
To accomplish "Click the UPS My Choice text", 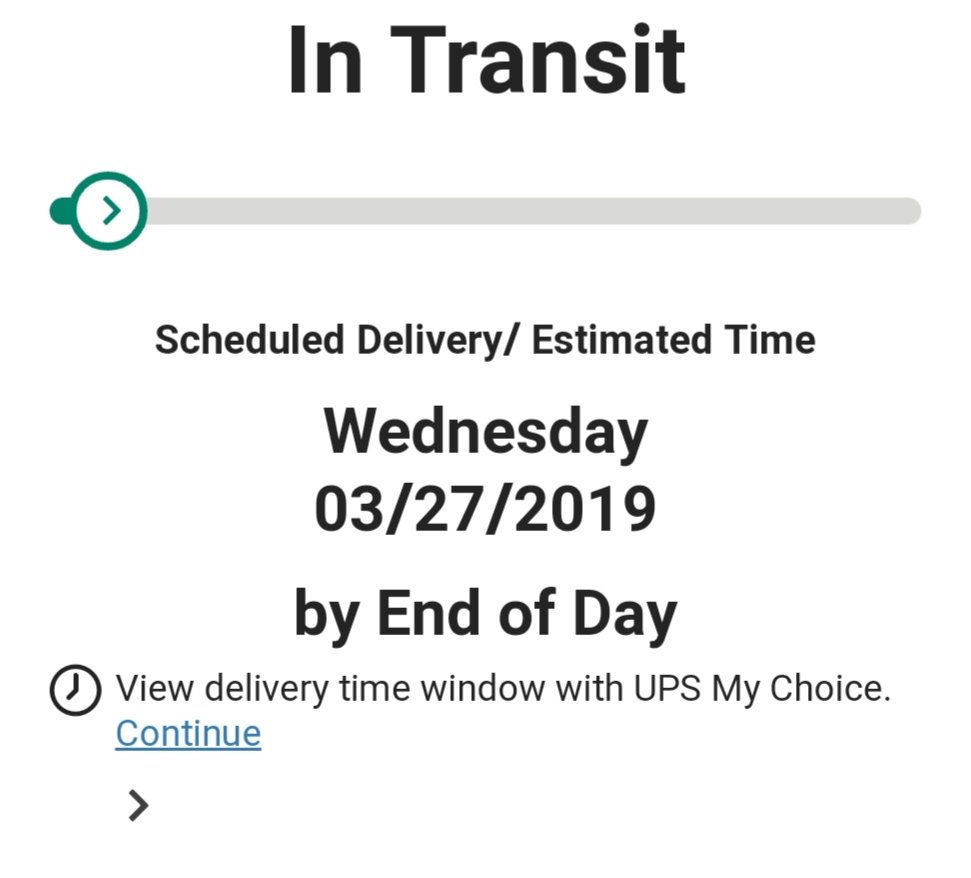I will click(x=761, y=689).
